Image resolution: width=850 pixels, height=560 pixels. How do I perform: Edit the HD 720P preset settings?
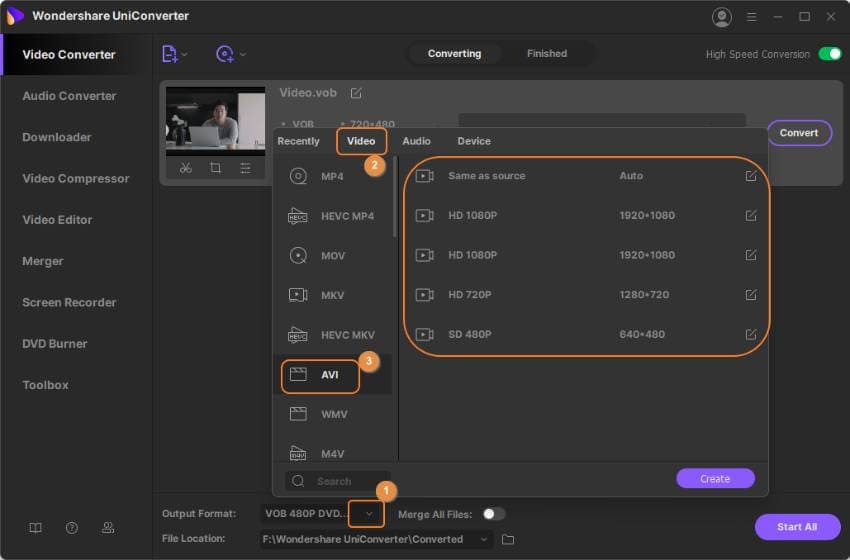point(751,294)
